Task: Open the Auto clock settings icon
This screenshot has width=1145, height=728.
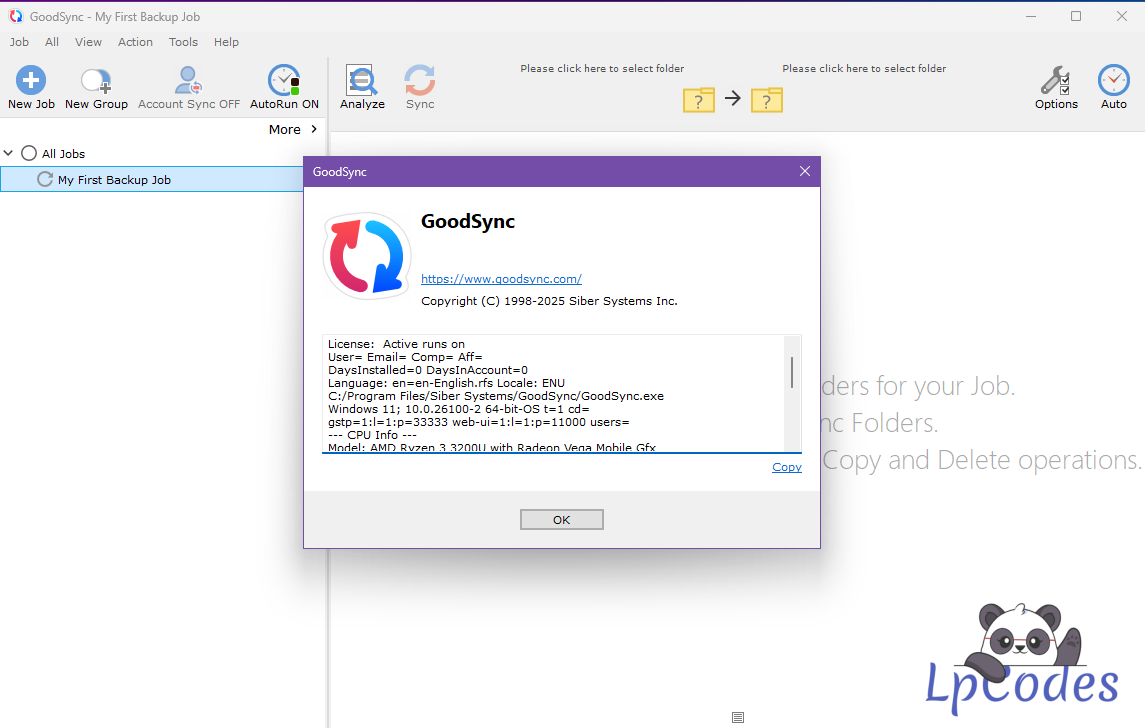Action: 1114,80
